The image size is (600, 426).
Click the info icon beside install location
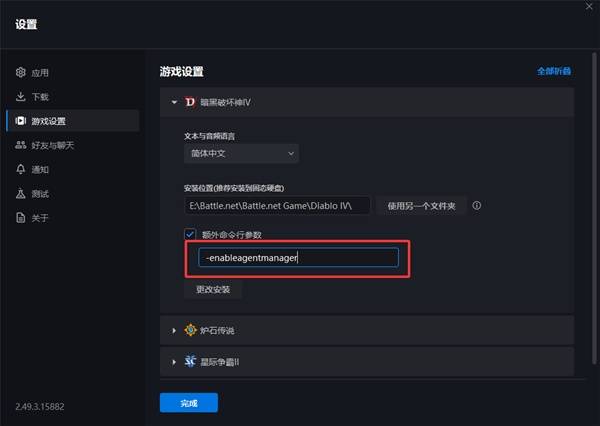pos(477,205)
